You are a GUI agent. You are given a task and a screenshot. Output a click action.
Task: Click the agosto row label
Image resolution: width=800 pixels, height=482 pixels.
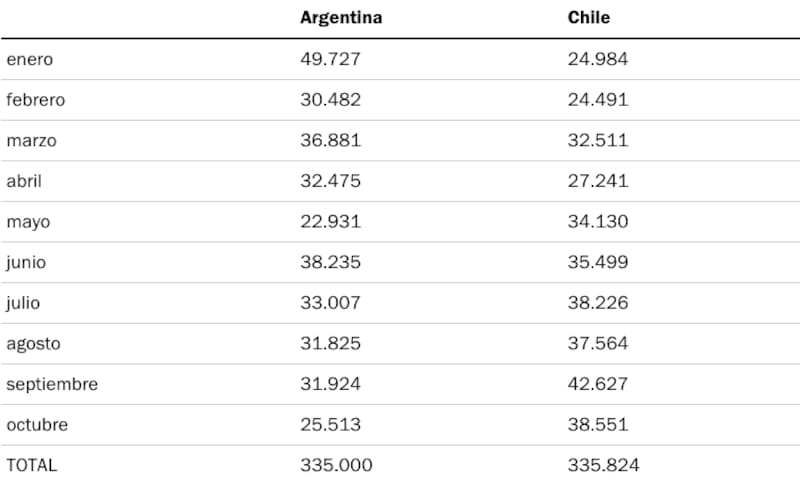tap(33, 343)
